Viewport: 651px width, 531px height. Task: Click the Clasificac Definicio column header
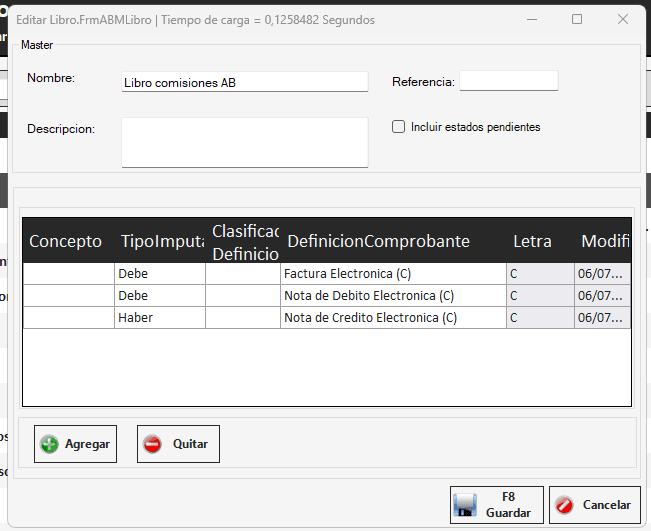coord(243,241)
